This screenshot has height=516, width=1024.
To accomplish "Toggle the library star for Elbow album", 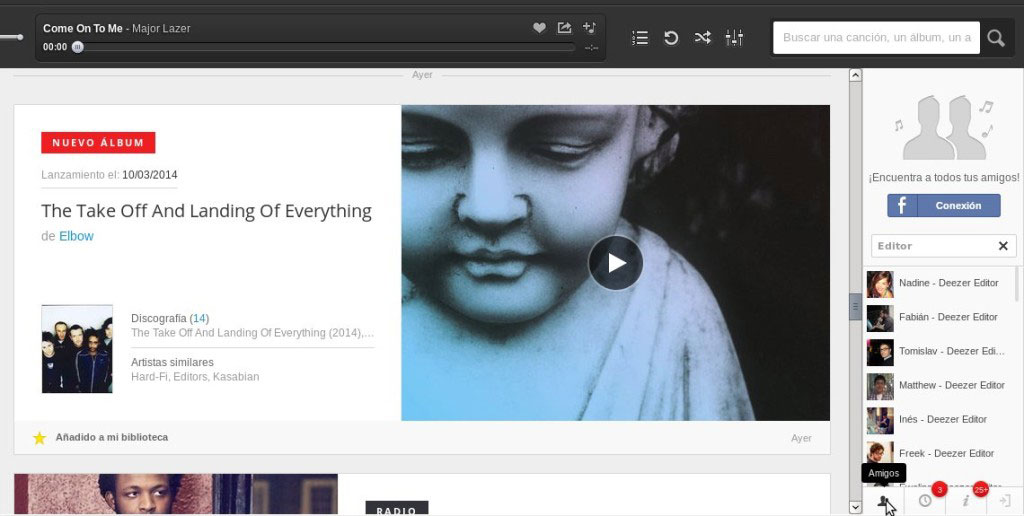I will (x=39, y=438).
